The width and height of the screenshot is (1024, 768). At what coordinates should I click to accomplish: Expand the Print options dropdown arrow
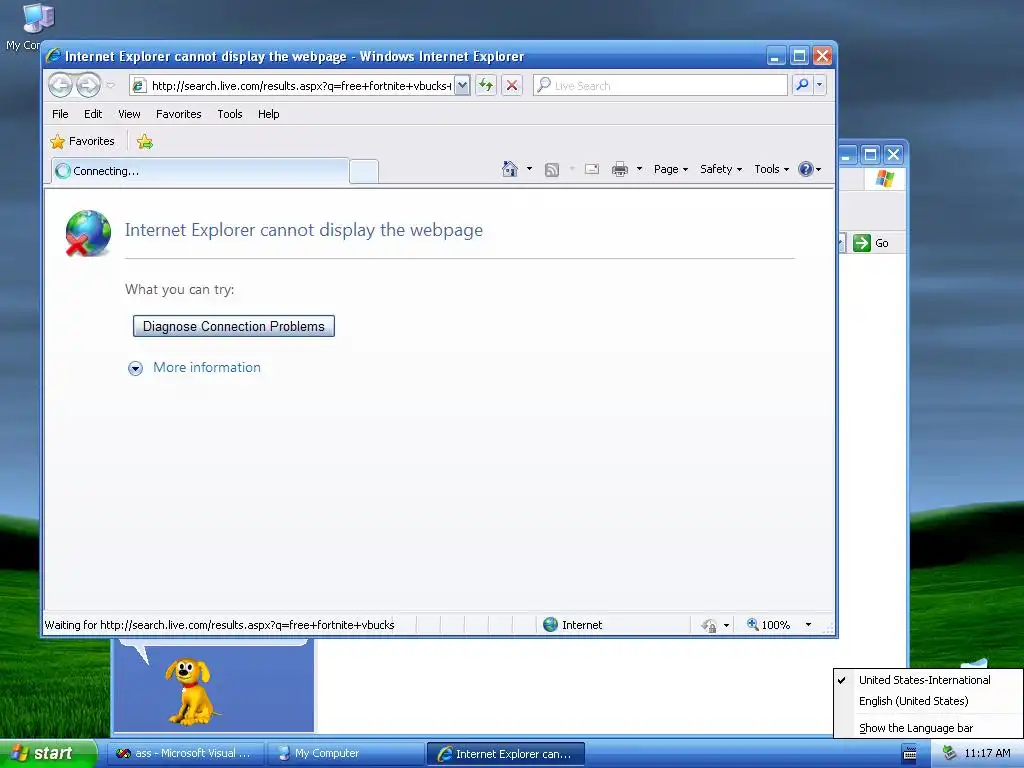(639, 169)
